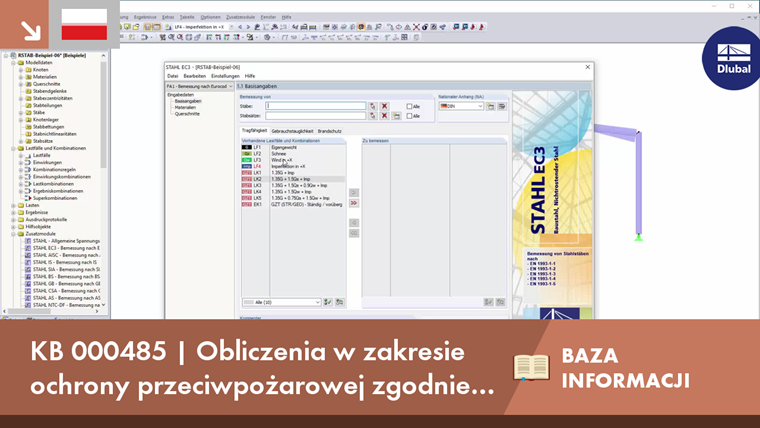Select EK1 GZT (STR/GEO) row

tap(293, 205)
